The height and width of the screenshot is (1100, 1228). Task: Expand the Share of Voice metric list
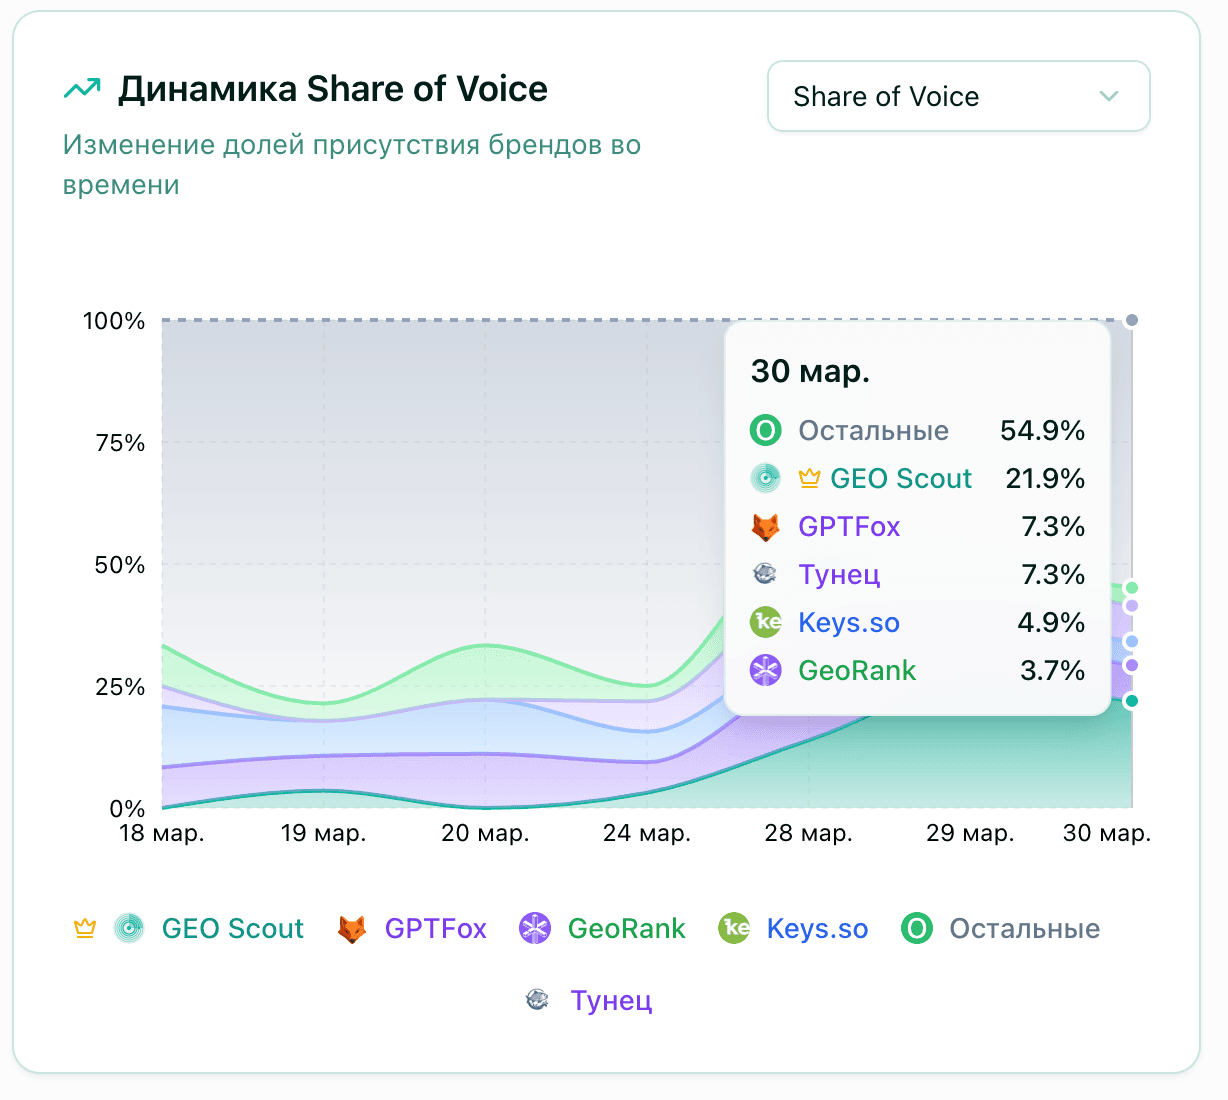958,96
